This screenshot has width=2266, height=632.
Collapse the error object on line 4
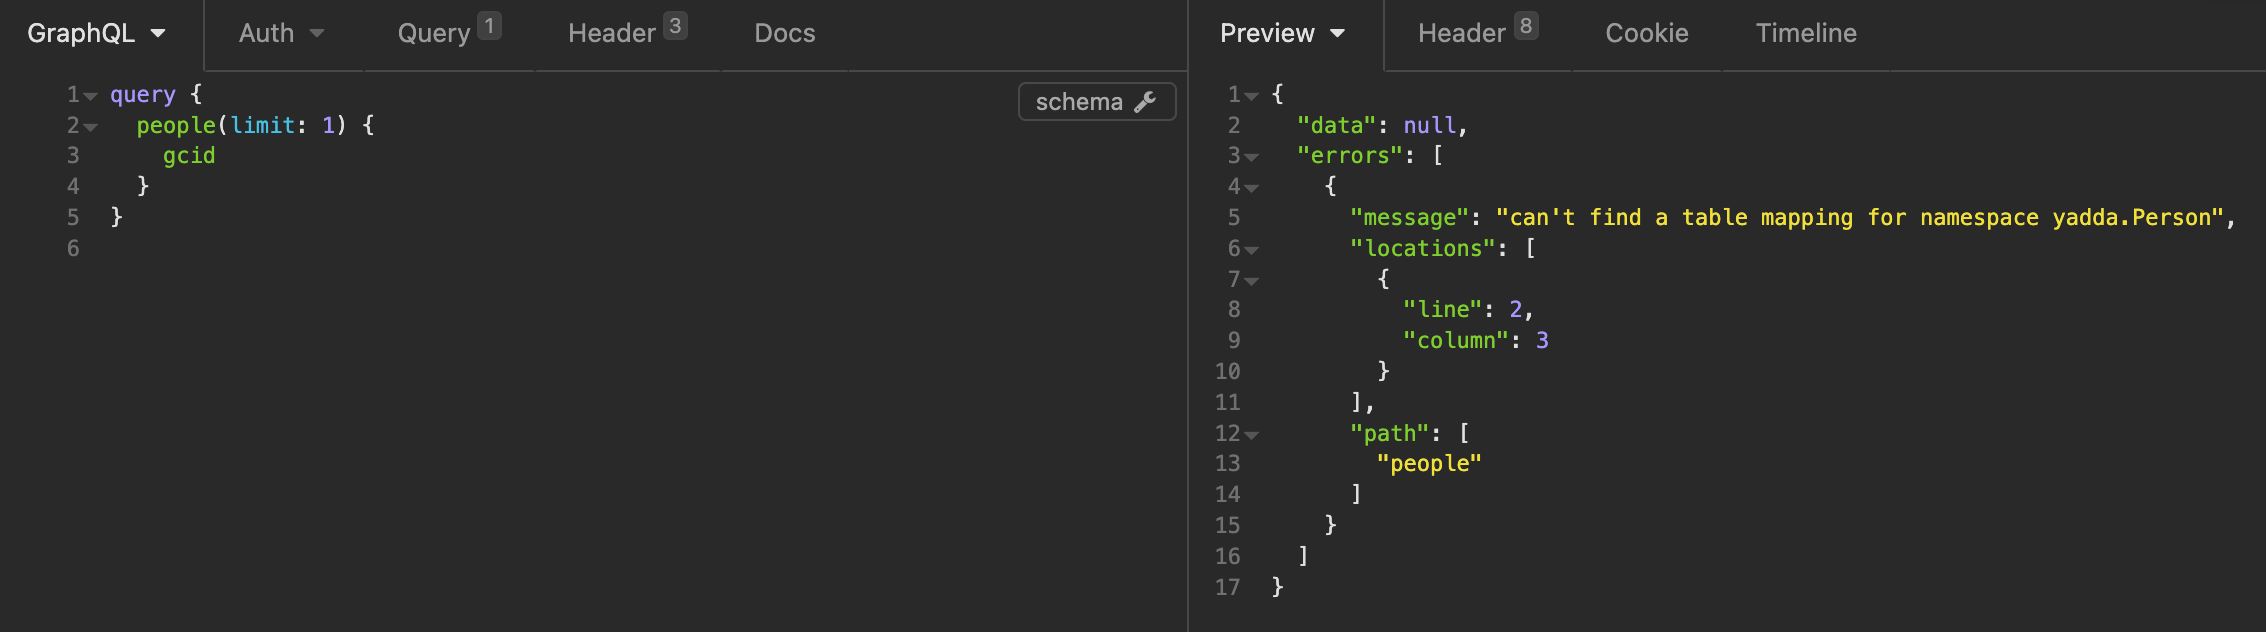(1251, 189)
